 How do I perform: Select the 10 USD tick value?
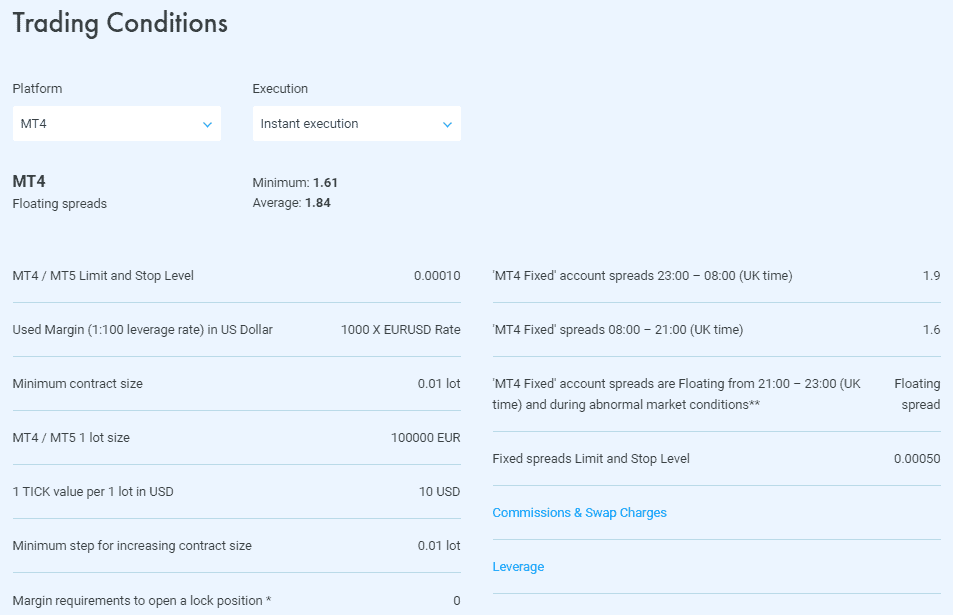click(x=439, y=492)
